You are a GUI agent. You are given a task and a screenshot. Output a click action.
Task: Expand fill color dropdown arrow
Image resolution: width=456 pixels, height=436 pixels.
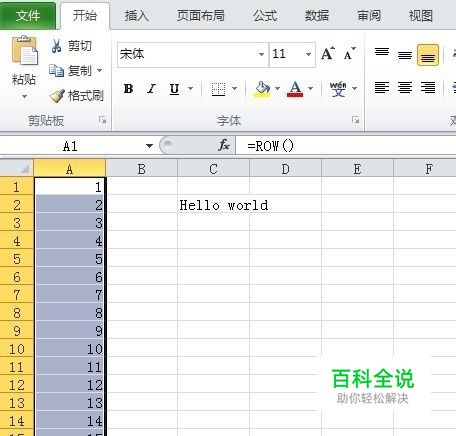pos(277,89)
